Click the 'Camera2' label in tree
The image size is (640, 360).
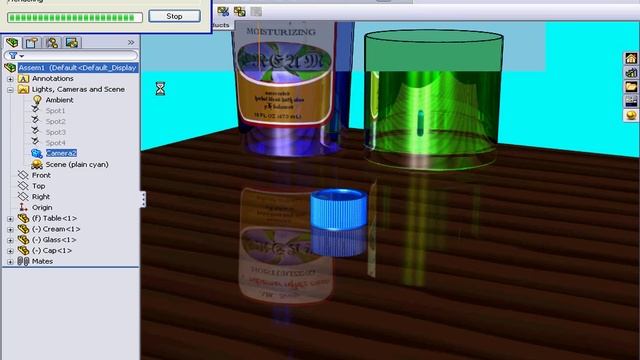61,153
